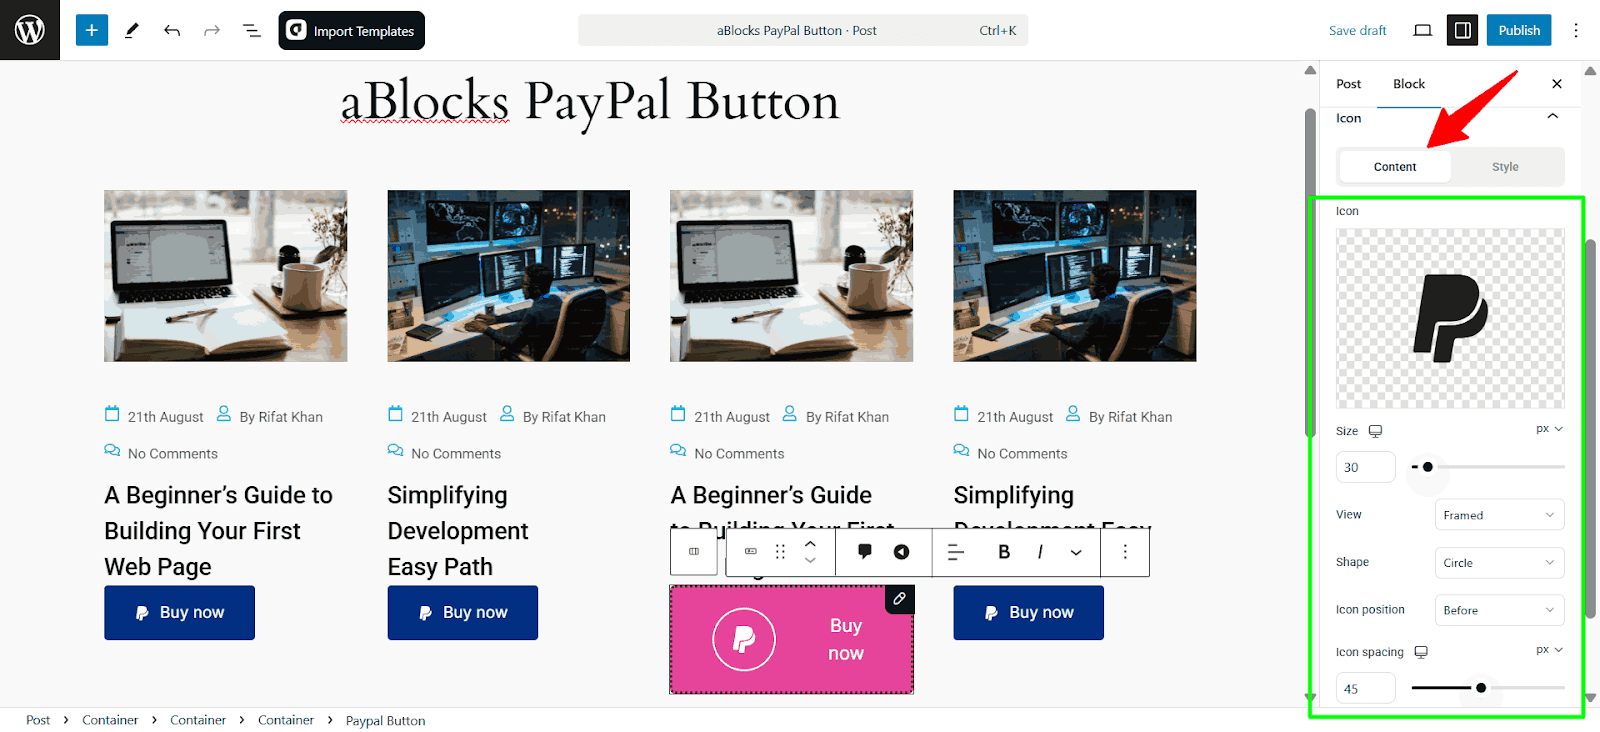The height and width of the screenshot is (732, 1600).
Task: Switch to the Post tab
Action: 1348,84
